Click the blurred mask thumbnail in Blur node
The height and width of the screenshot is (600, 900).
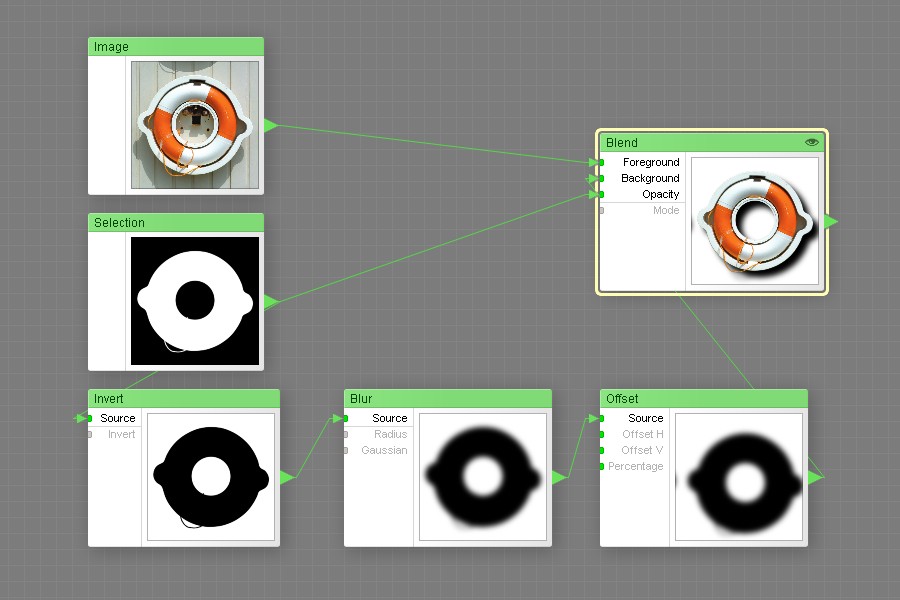pos(483,477)
